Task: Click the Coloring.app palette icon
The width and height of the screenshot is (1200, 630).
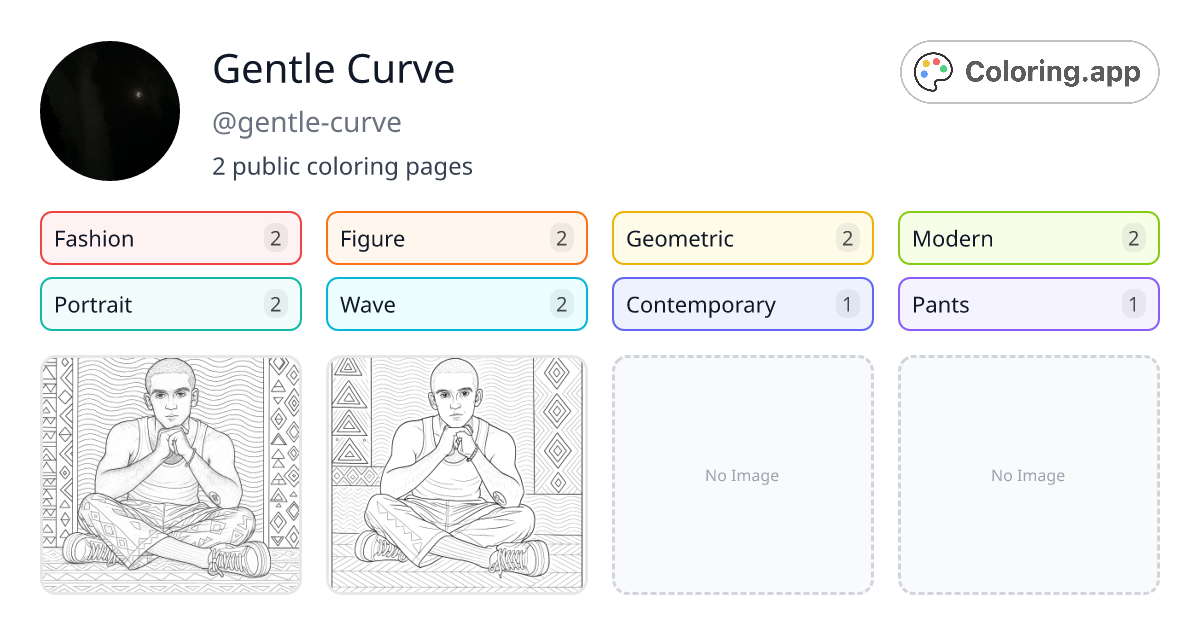Action: [932, 71]
